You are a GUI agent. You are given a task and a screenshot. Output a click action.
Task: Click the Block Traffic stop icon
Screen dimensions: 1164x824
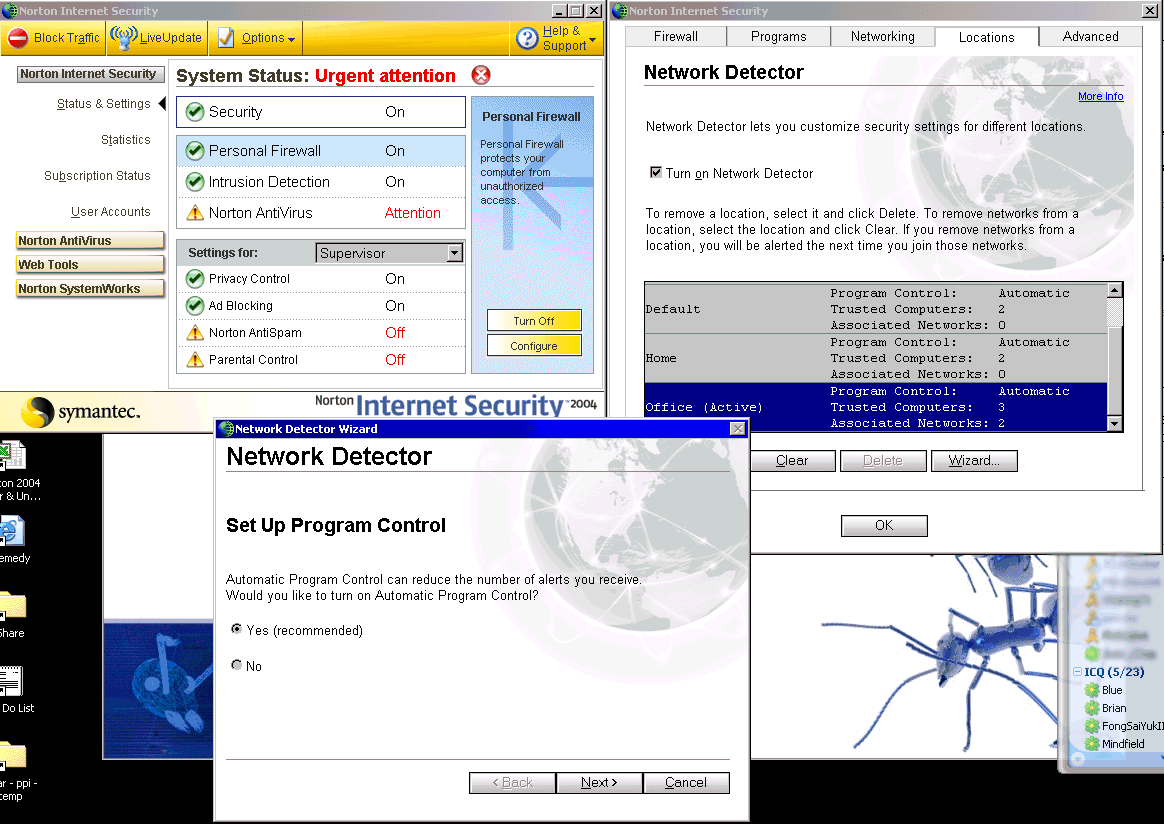(18, 38)
